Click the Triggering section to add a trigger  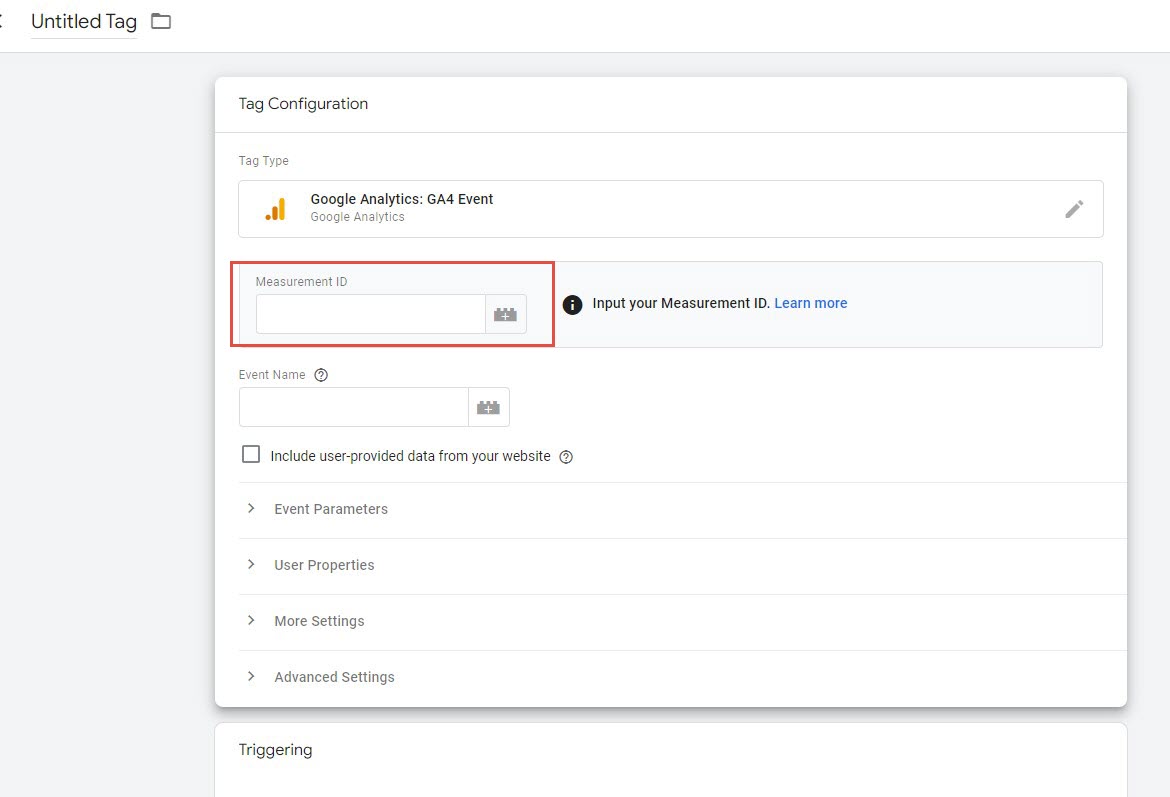[x=275, y=749]
